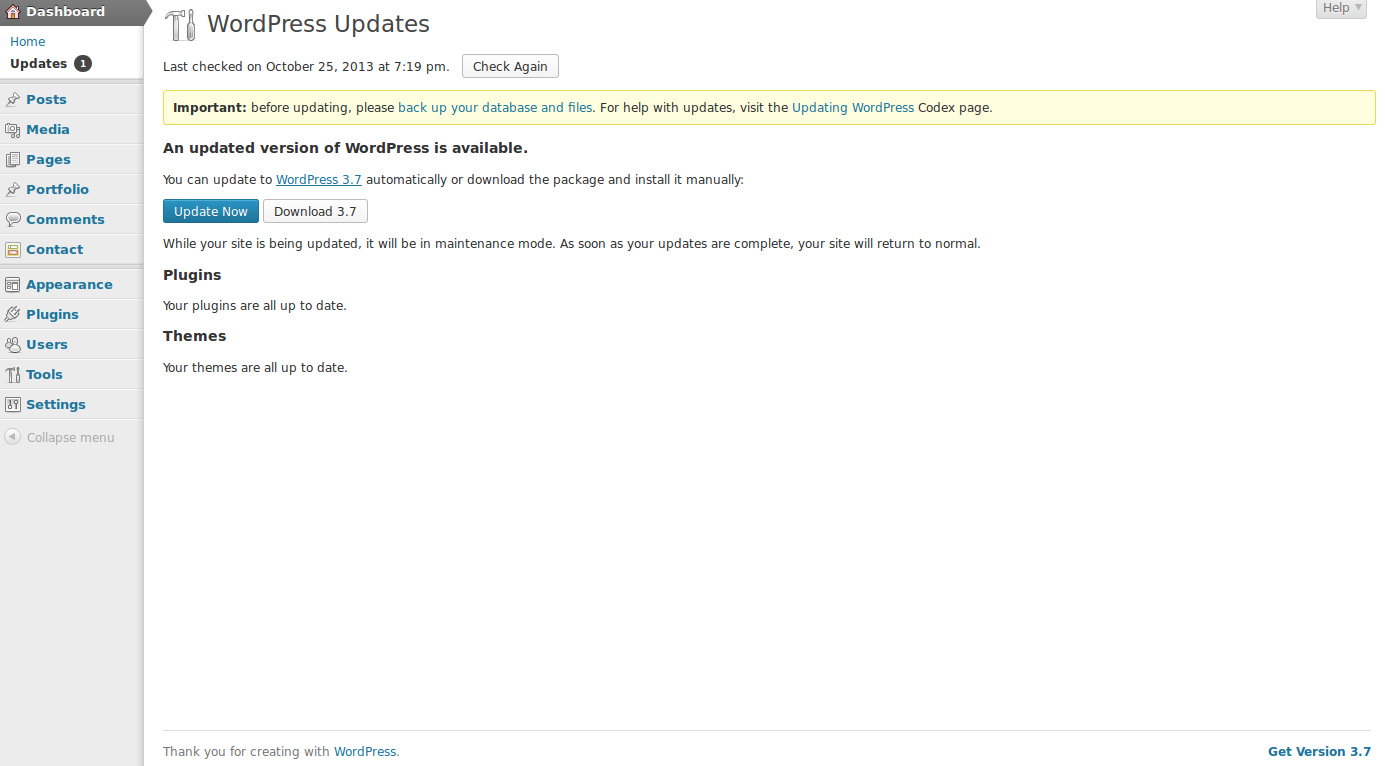Click the Plugins plug icon
Screen dimensions: 1385x766
13,315
